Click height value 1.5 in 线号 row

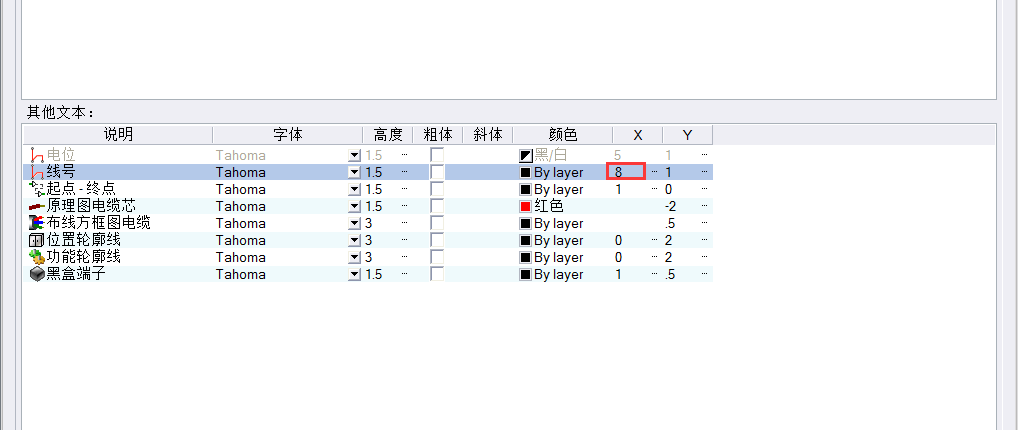point(374,173)
